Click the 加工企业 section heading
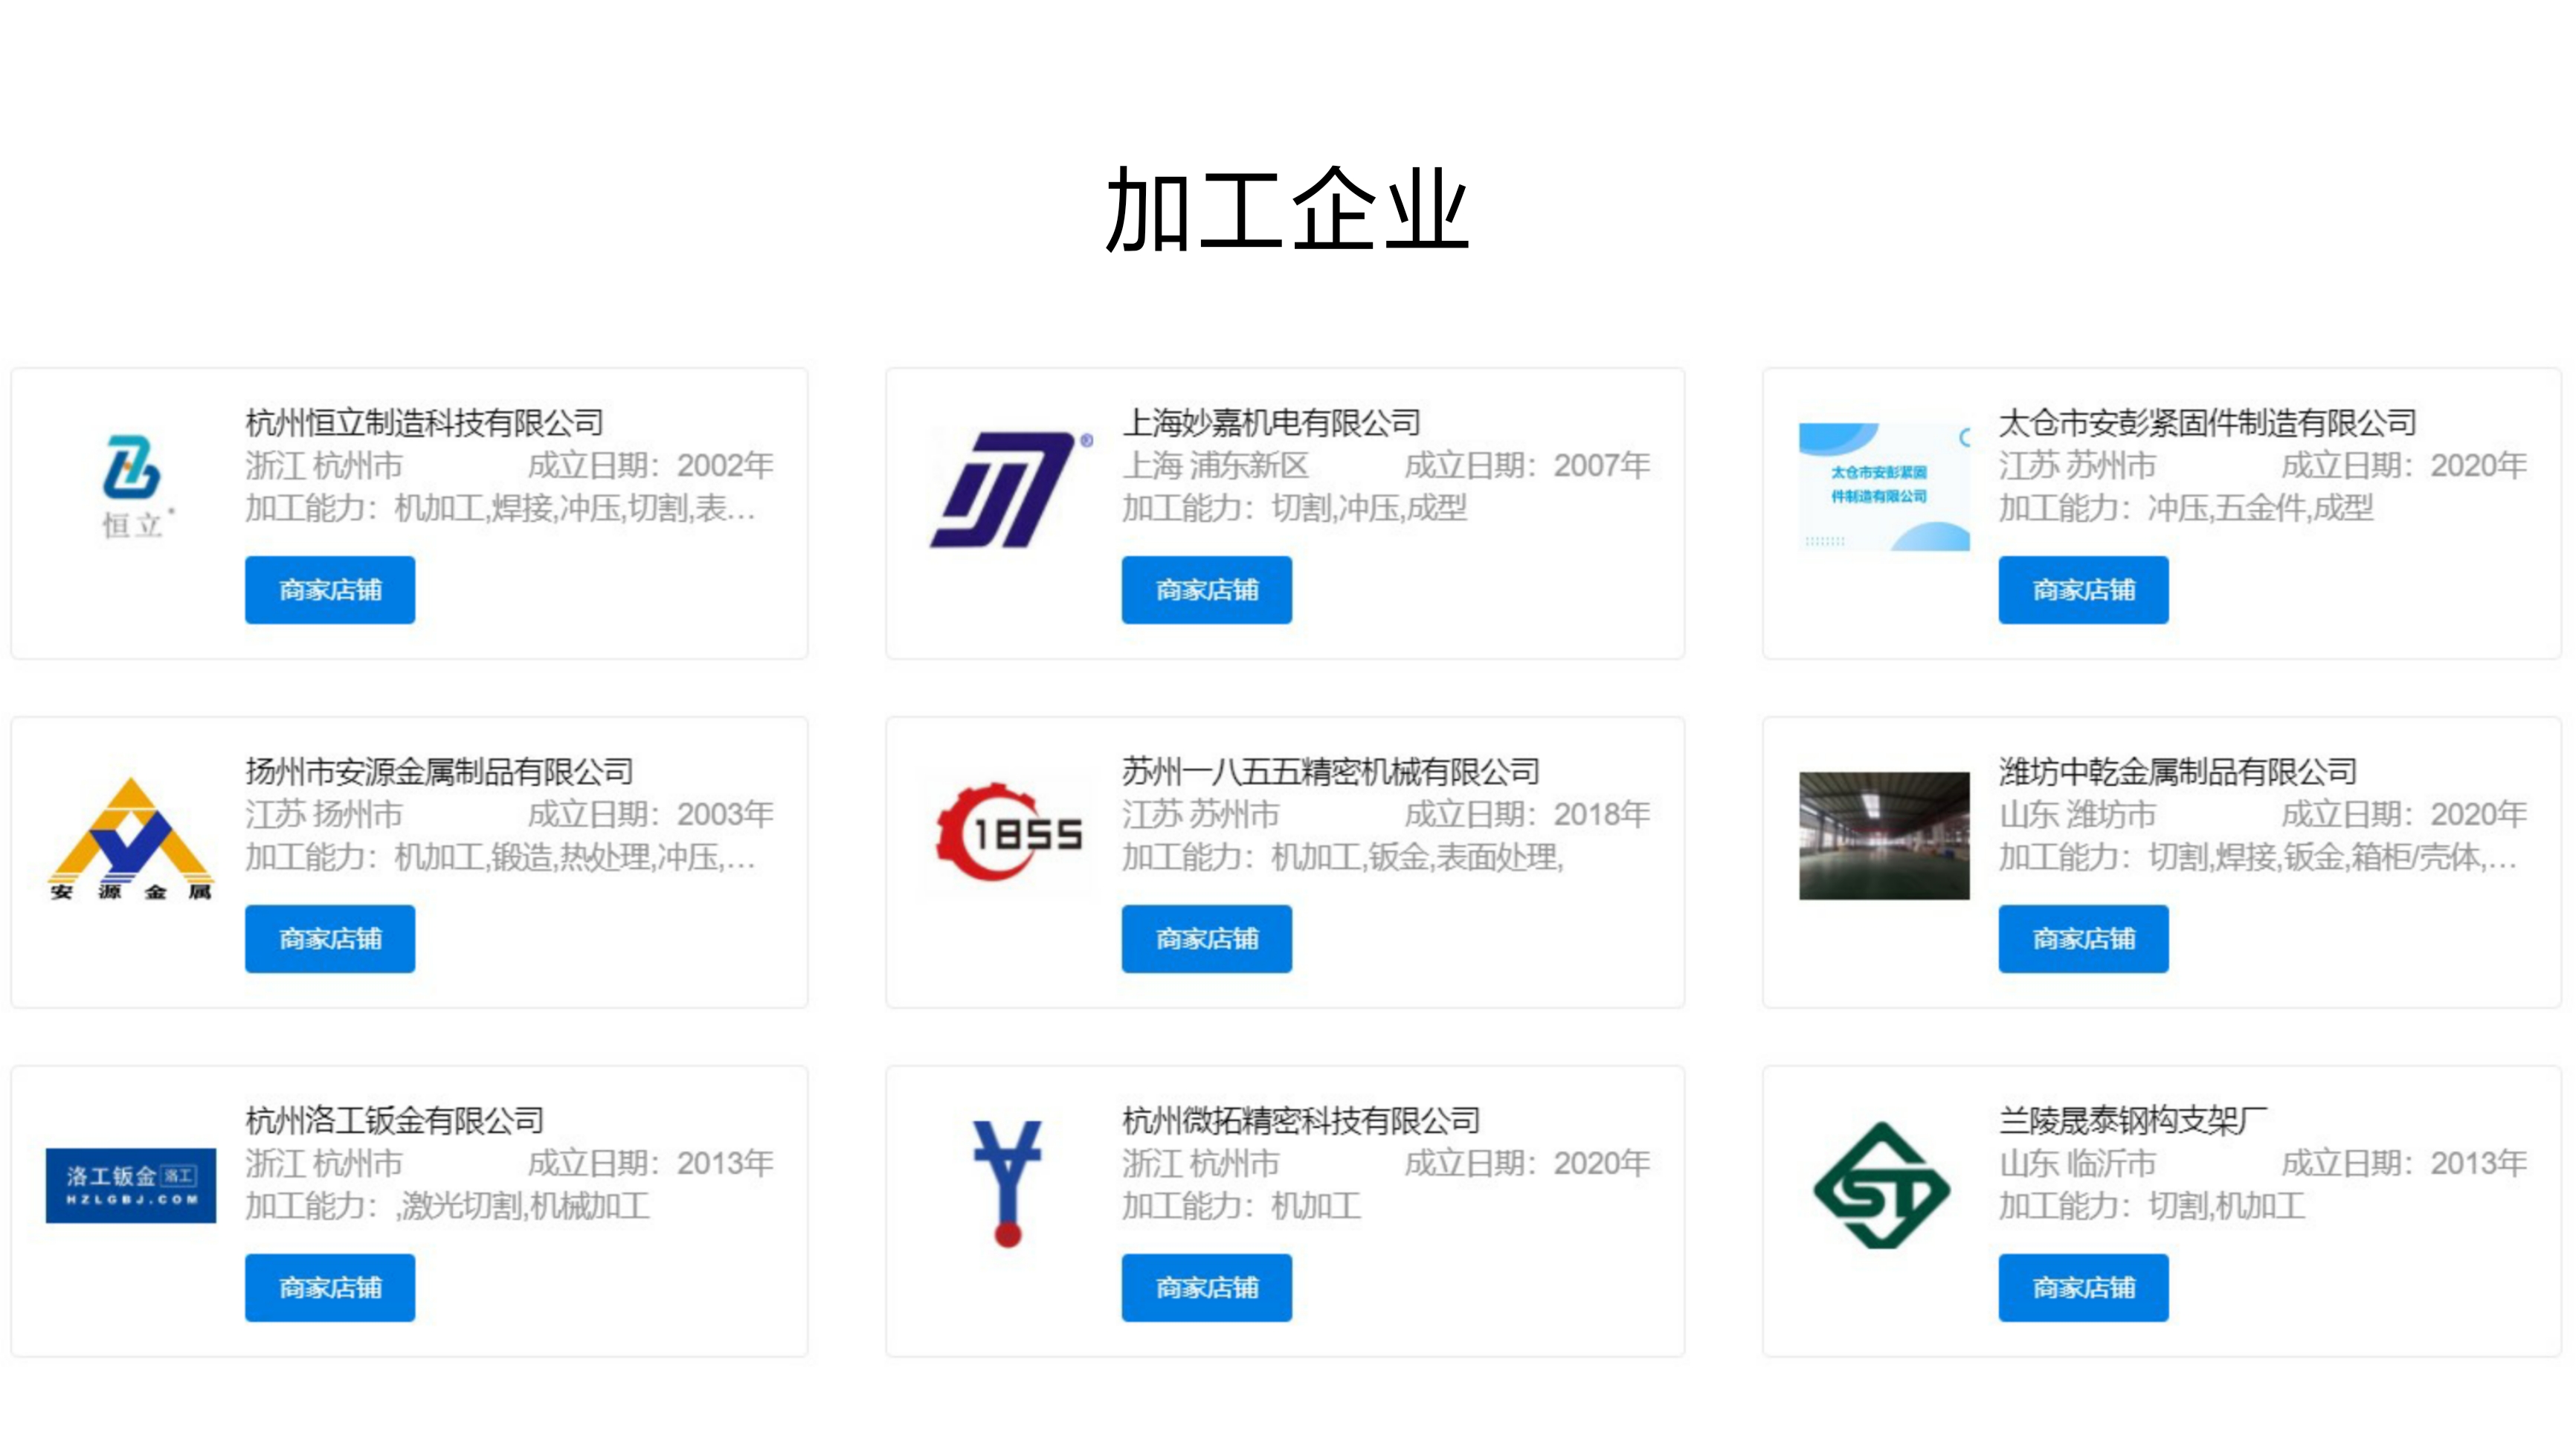The width and height of the screenshot is (2576, 1449). [x=1287, y=210]
